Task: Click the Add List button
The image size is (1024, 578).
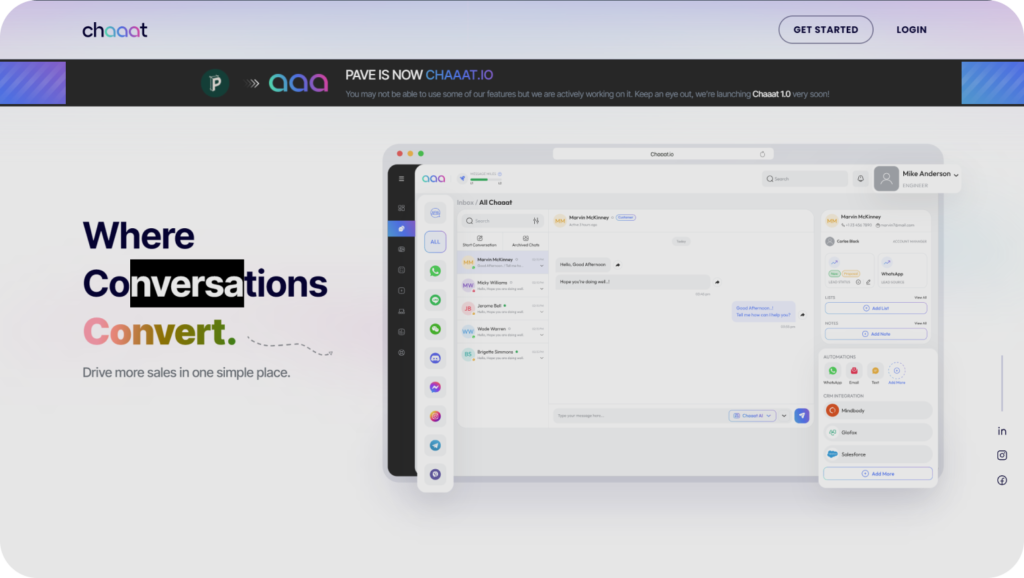Action: pyautogui.click(x=876, y=308)
